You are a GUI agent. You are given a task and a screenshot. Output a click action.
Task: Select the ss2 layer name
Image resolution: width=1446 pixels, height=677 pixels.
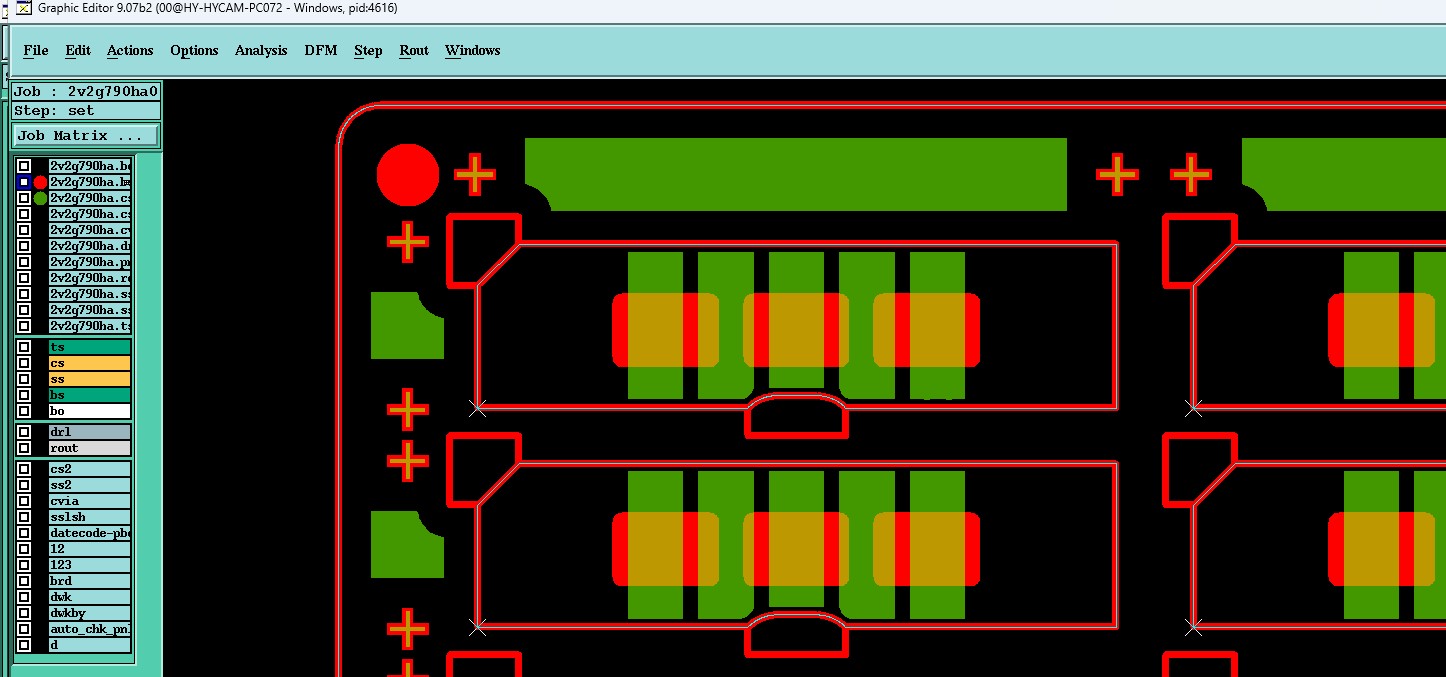point(89,485)
